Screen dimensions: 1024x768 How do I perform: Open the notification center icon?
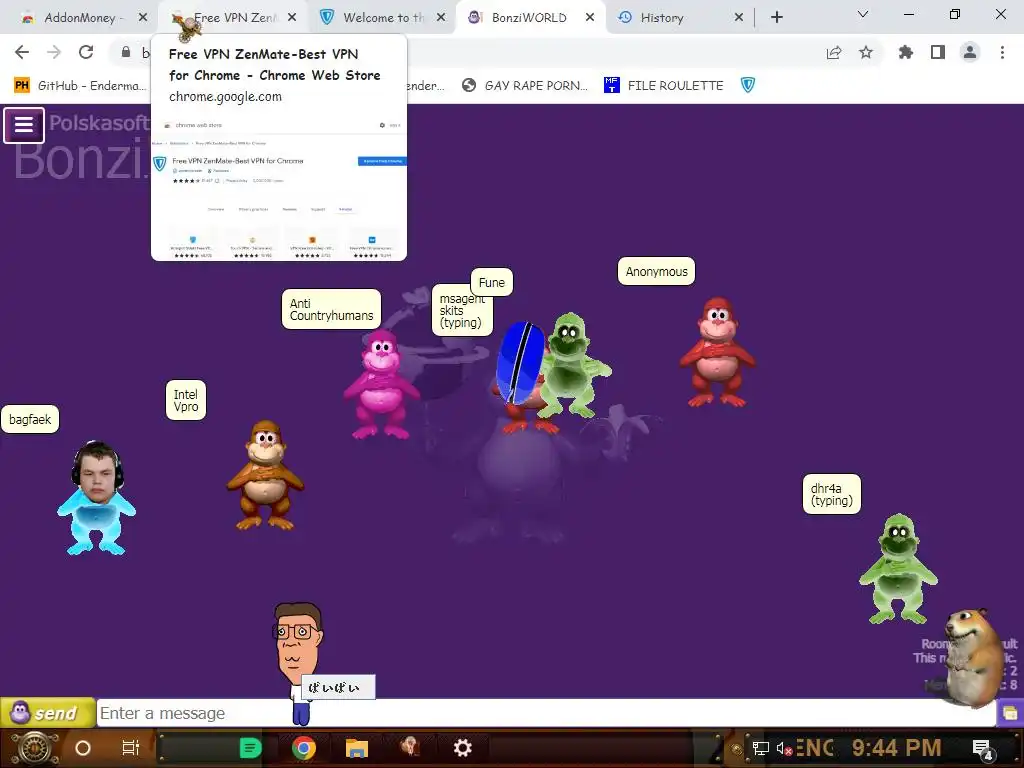(x=982, y=748)
